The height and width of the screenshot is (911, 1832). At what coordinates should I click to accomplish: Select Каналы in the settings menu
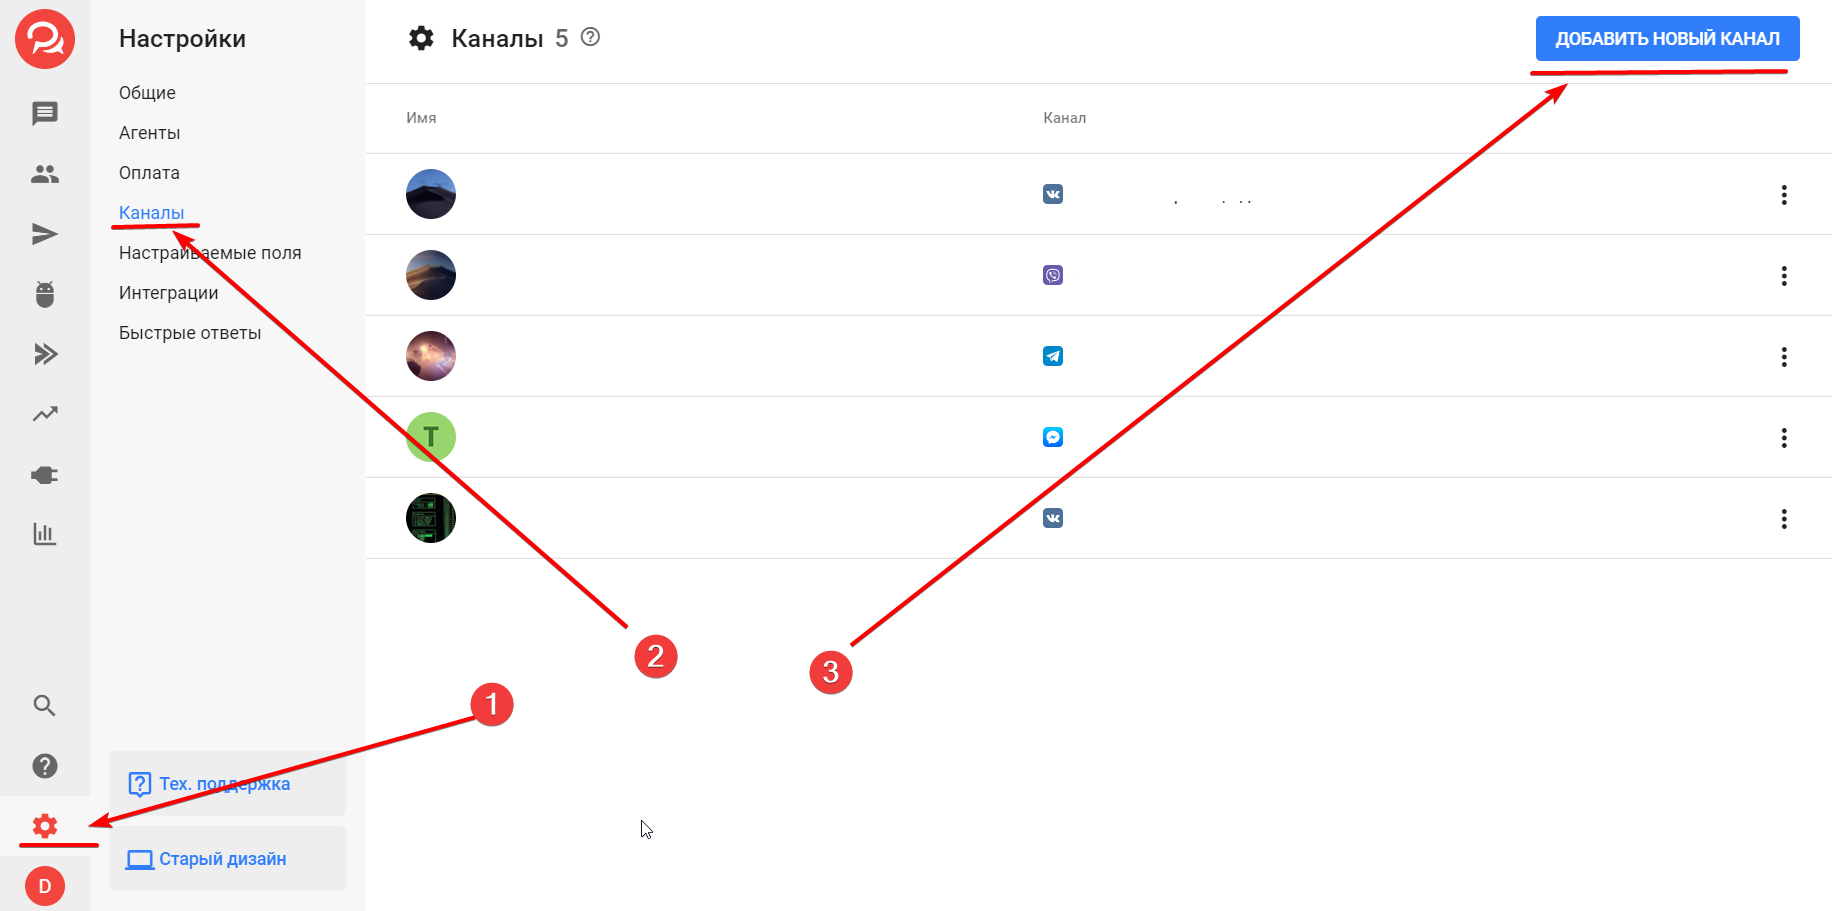pyautogui.click(x=152, y=213)
